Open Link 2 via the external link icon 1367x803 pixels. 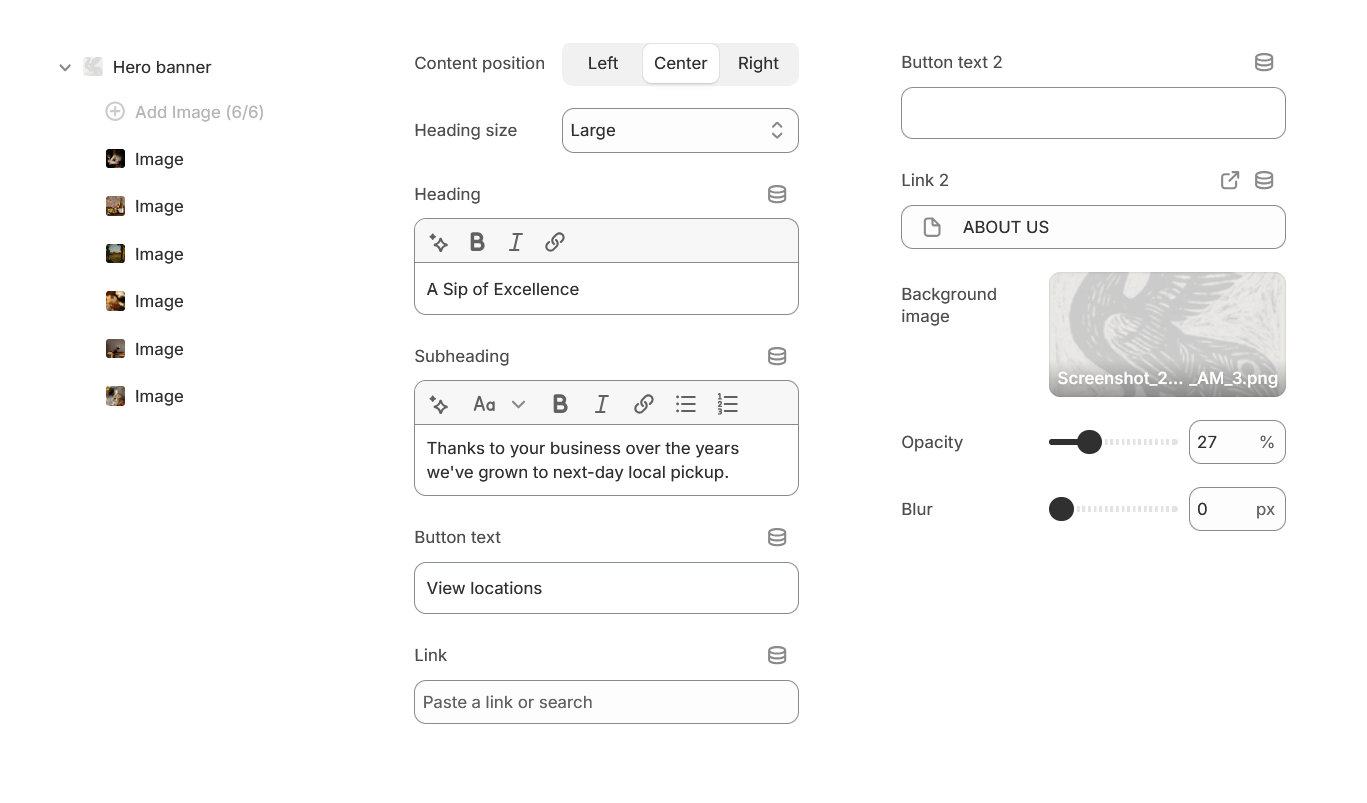(x=1230, y=180)
